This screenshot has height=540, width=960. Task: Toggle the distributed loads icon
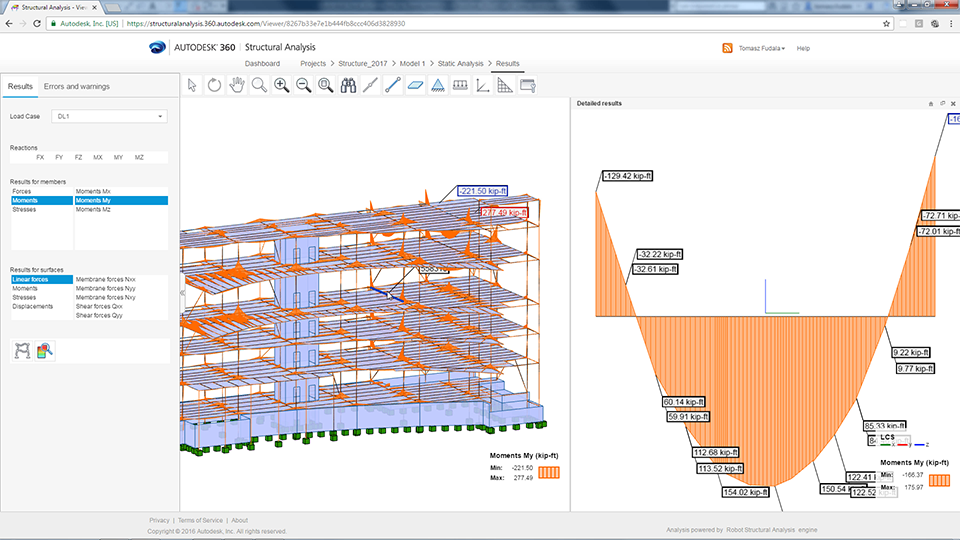[460, 86]
